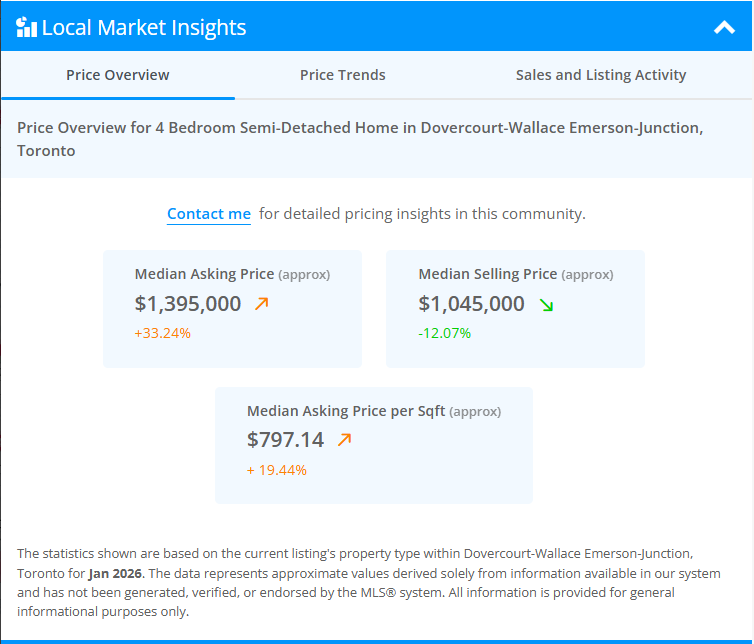Click the -12.07% change figure
The width and height of the screenshot is (754, 644).
pyautogui.click(x=444, y=333)
